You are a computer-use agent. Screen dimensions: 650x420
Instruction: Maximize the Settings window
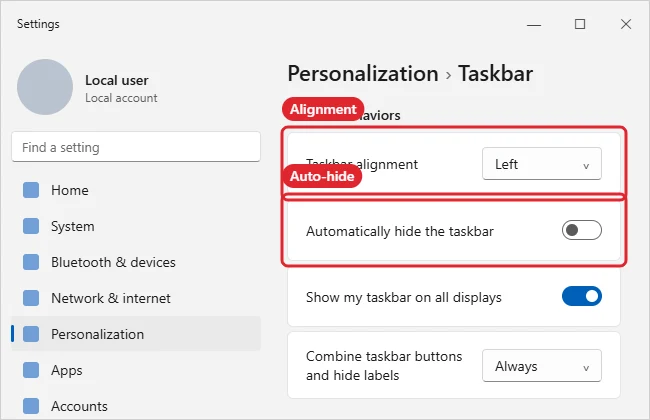pyautogui.click(x=580, y=24)
